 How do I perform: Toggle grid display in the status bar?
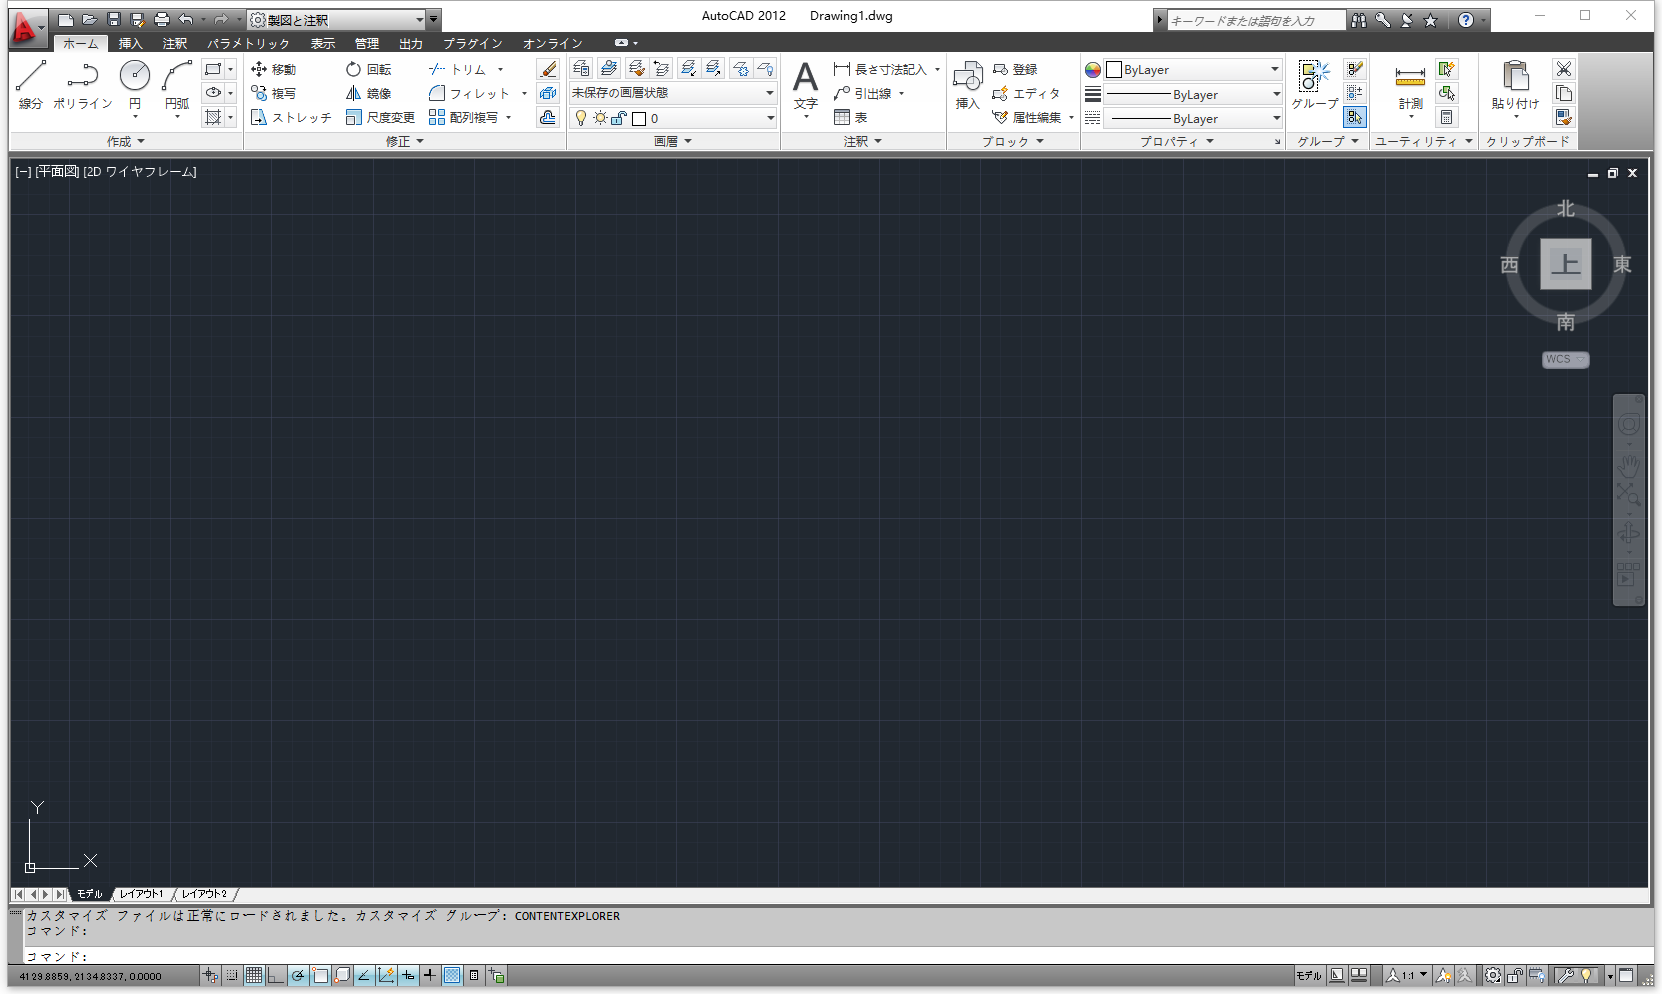tap(254, 975)
